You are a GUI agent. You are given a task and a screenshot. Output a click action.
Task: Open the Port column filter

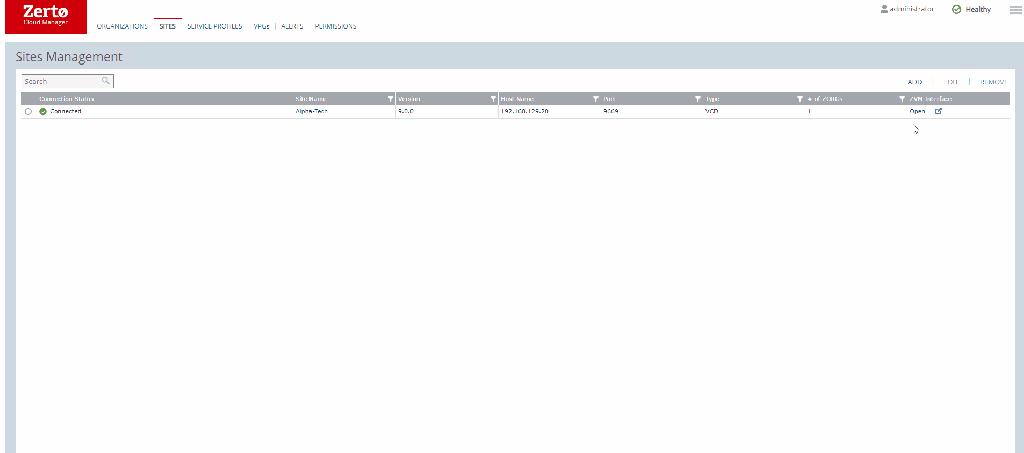pos(698,99)
